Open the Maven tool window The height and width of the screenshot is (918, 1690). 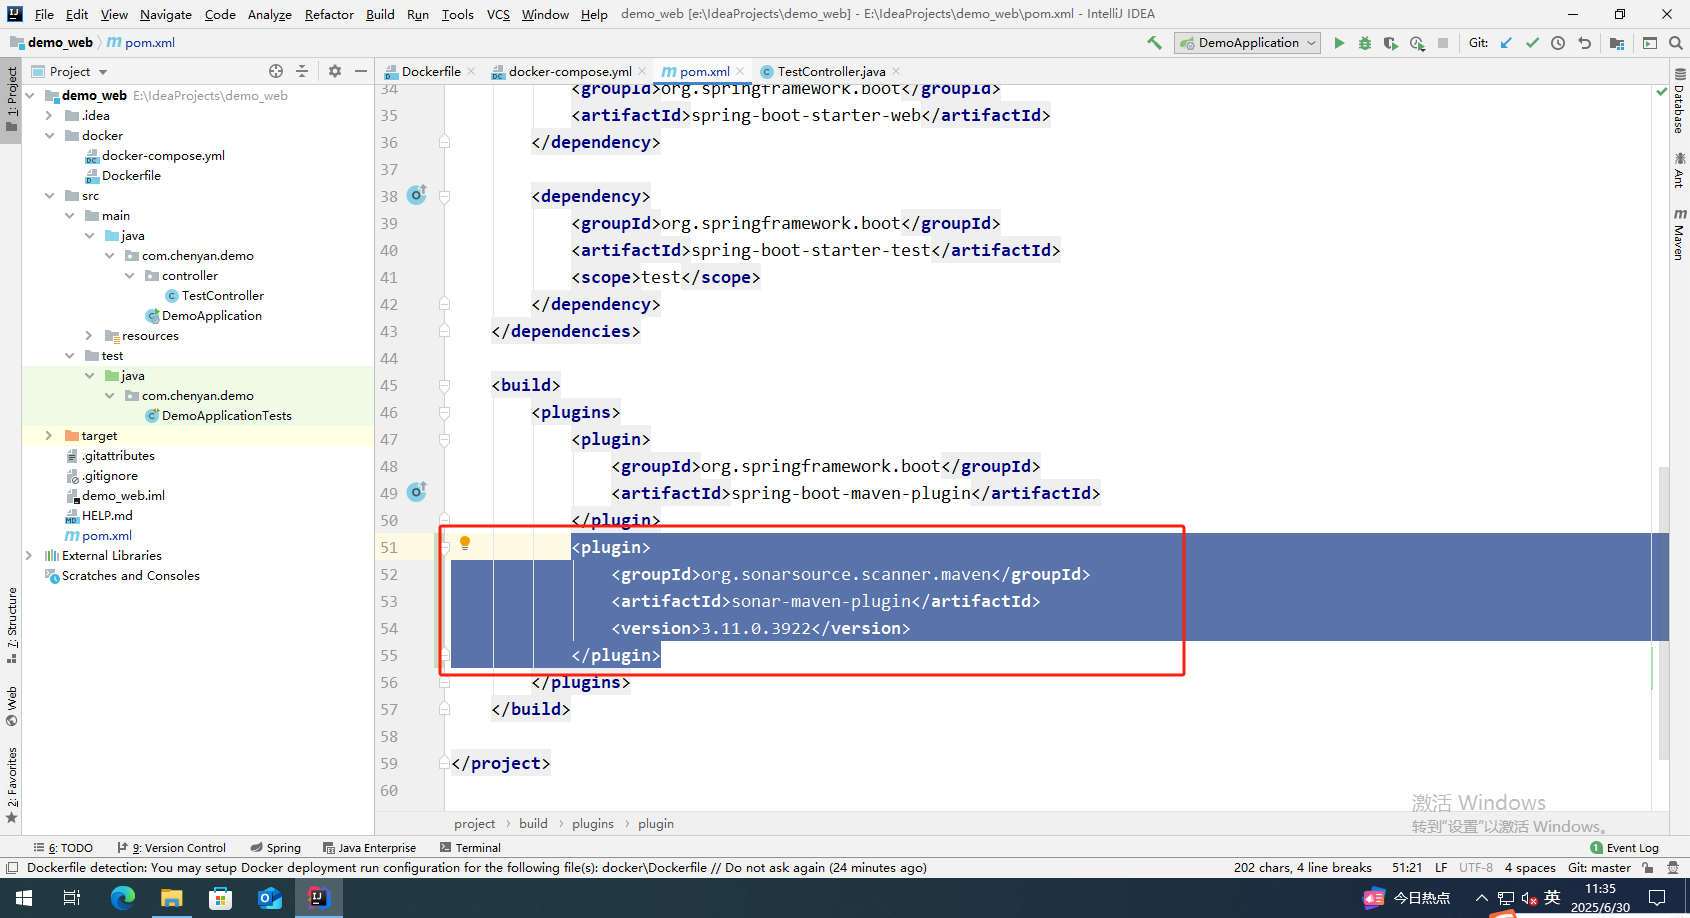click(x=1679, y=235)
